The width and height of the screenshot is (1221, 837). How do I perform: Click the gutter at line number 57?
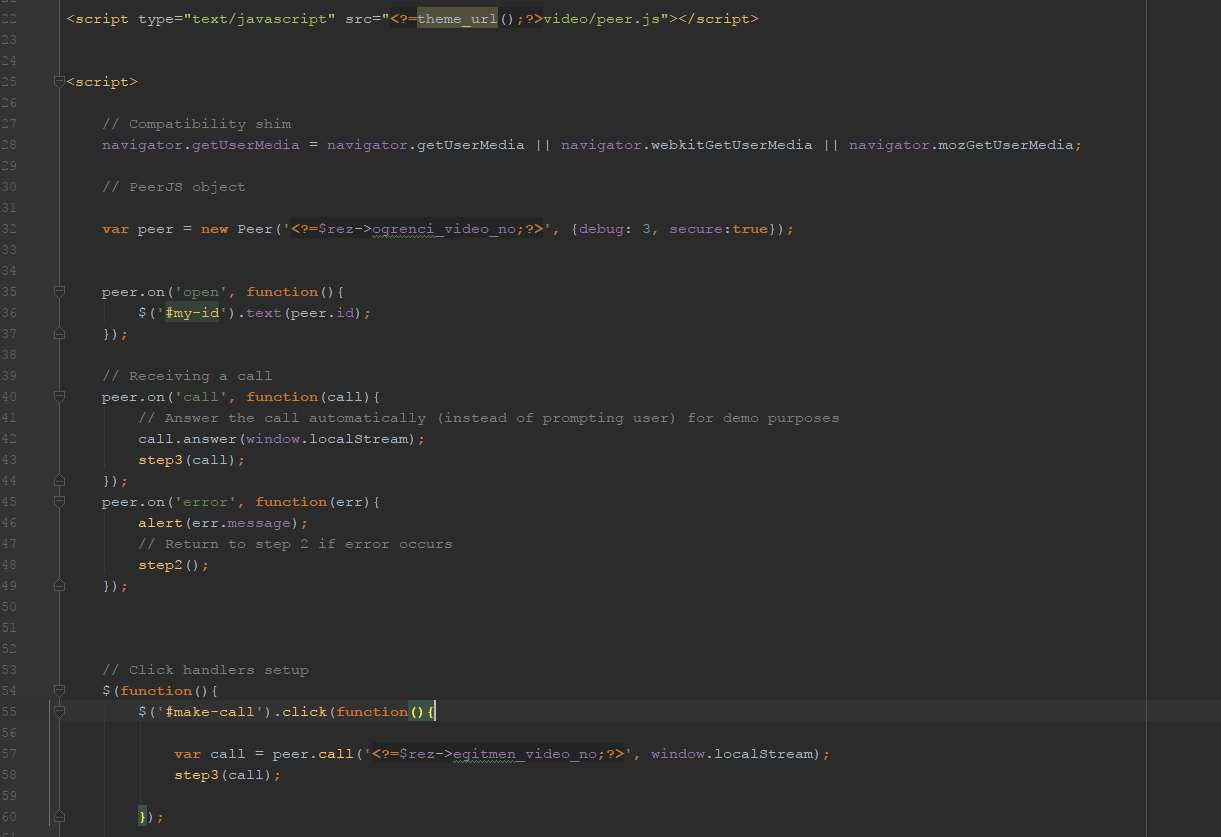9,754
